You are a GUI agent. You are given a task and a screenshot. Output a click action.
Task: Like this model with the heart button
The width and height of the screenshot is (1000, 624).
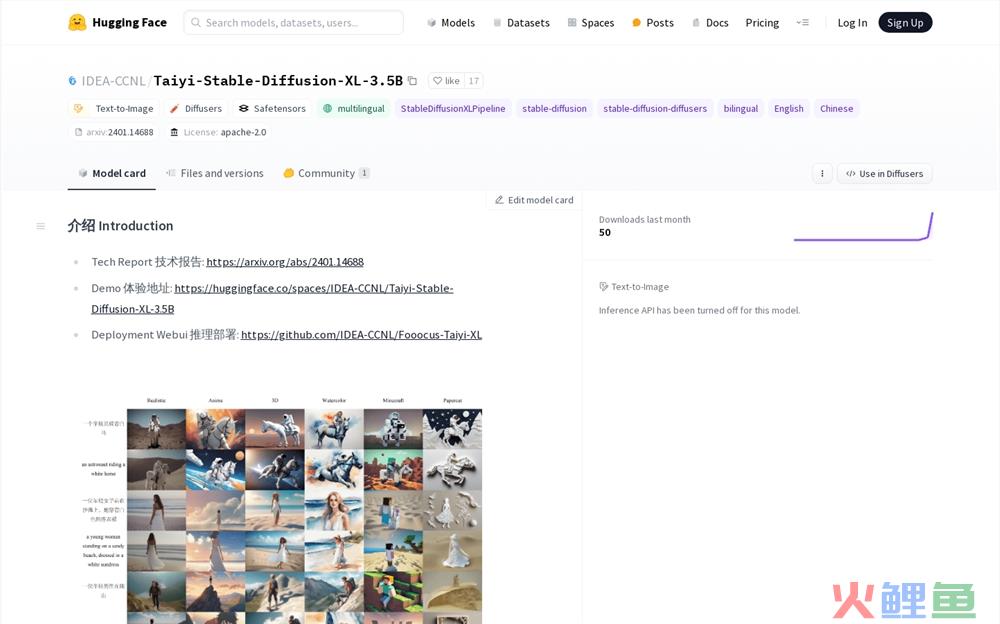click(446, 81)
